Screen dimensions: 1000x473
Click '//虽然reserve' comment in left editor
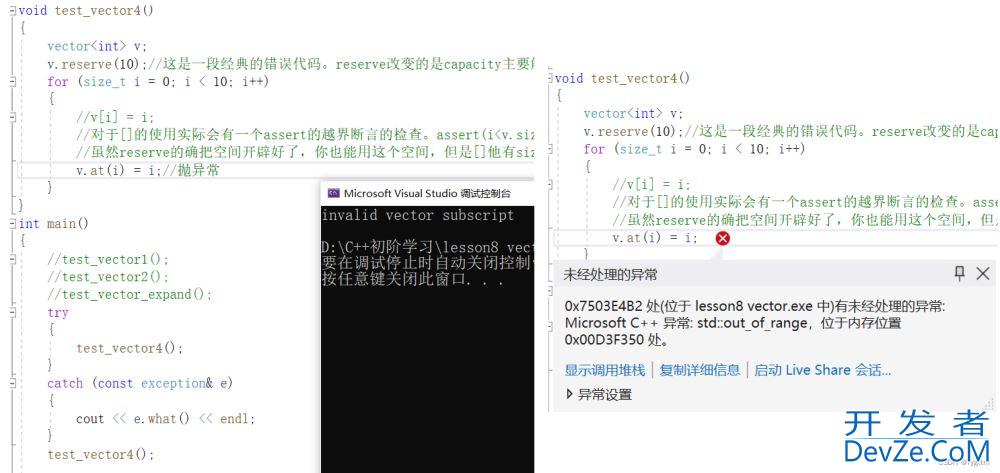[305, 153]
